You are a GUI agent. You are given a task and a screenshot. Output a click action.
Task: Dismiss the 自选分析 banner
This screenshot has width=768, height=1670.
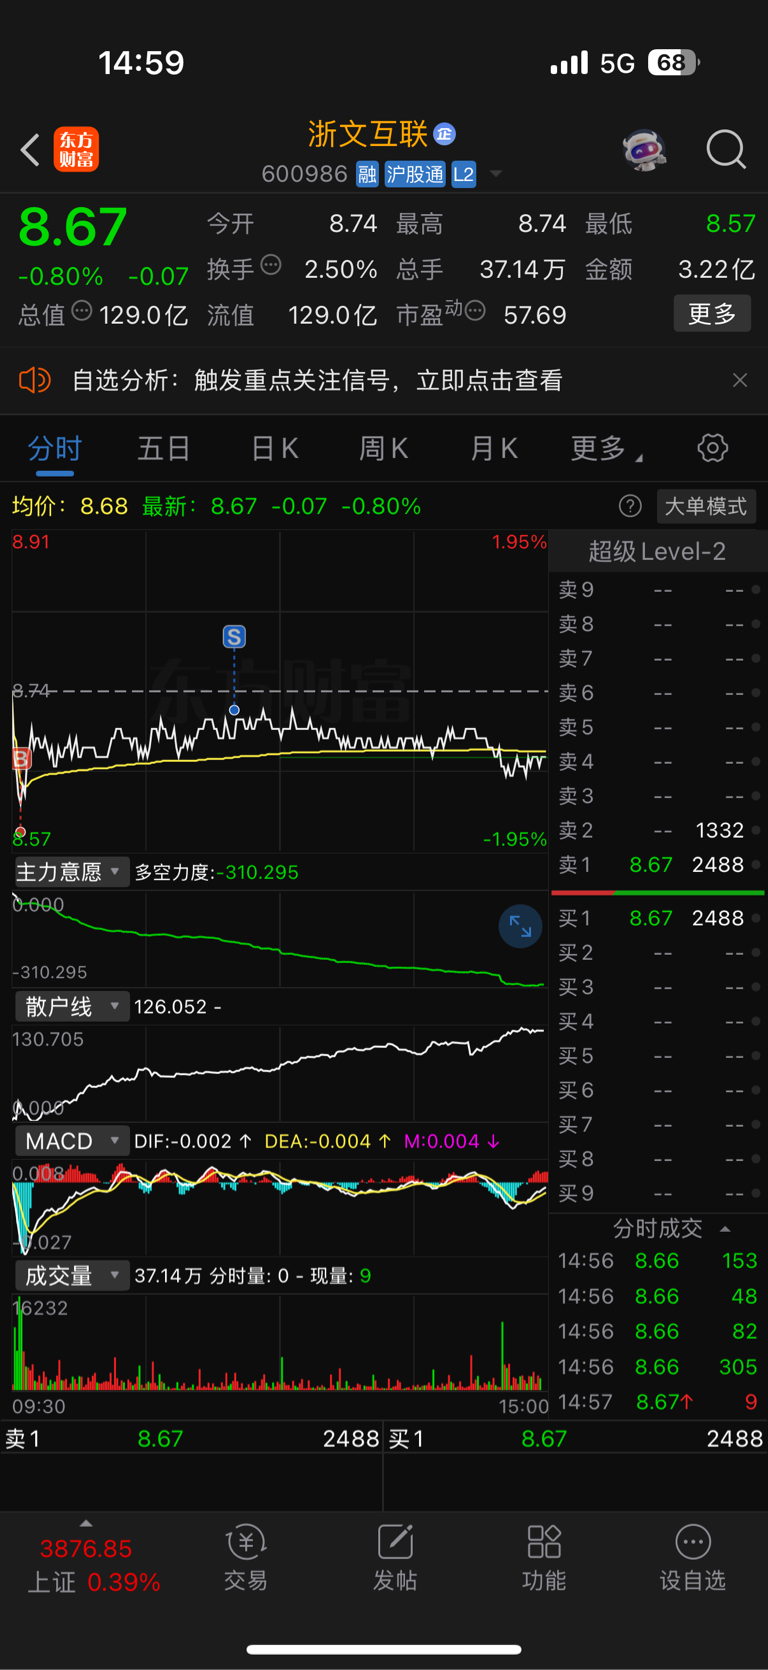click(740, 380)
